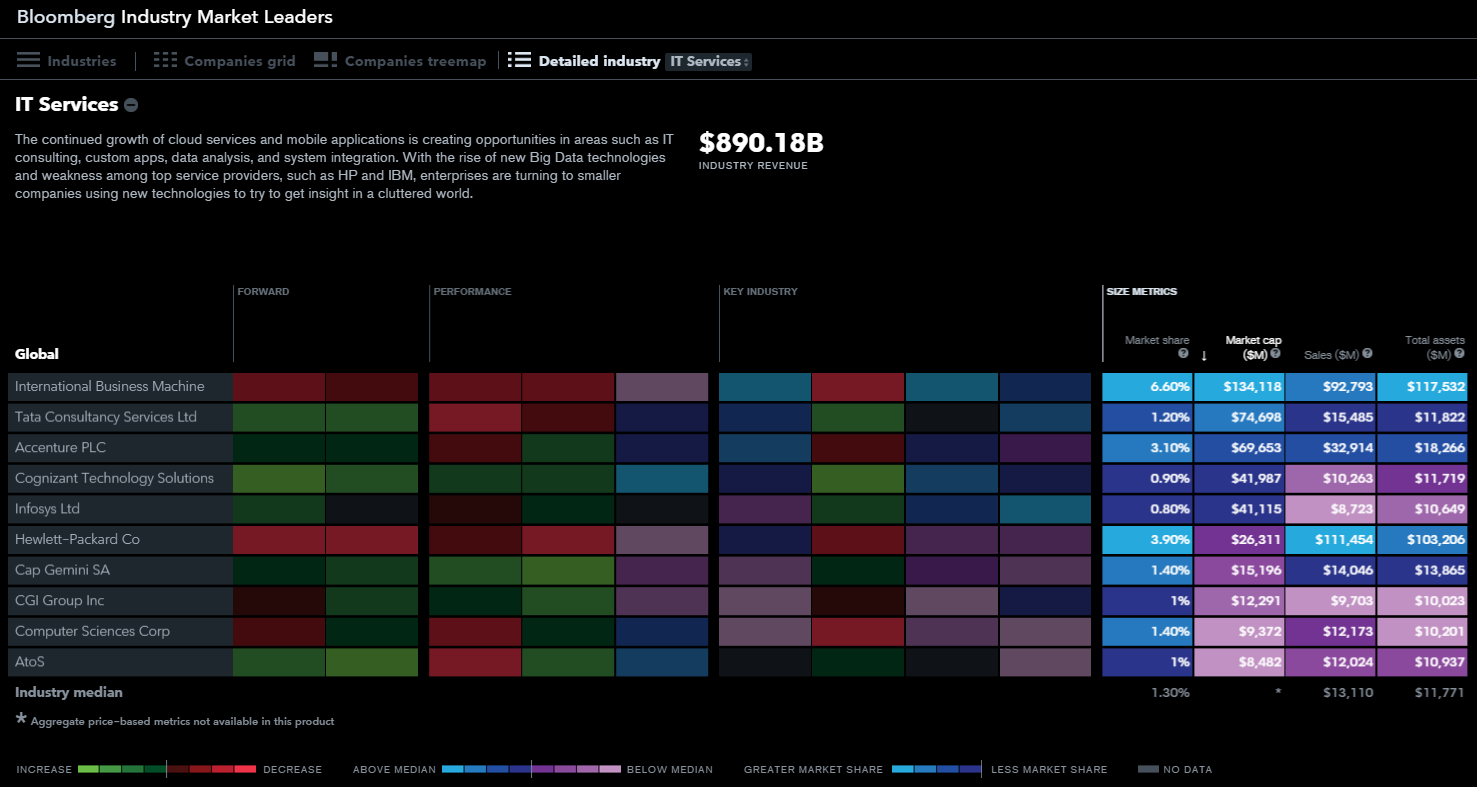
Task: Expand the PERFORMANCE metrics section
Action: [472, 292]
